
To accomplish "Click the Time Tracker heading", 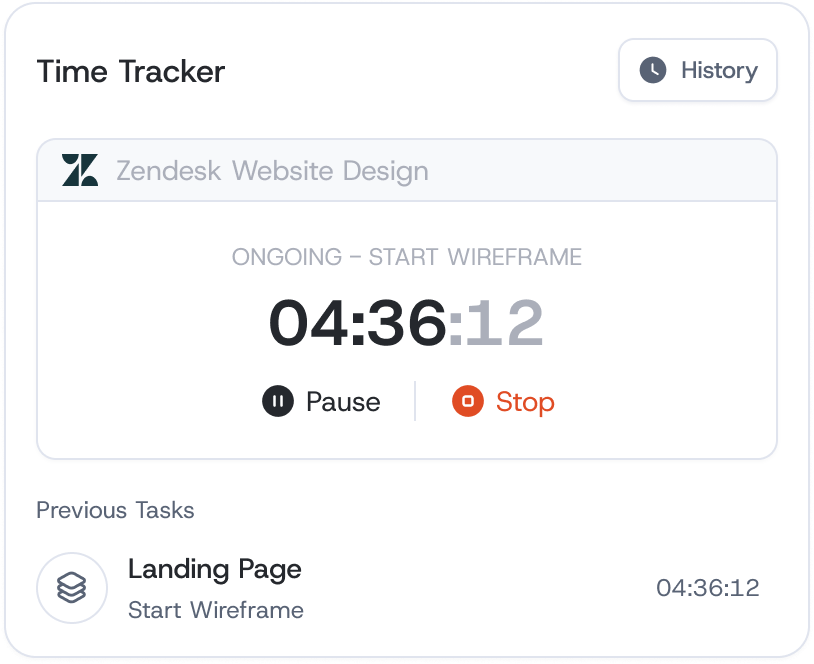I will coord(131,72).
